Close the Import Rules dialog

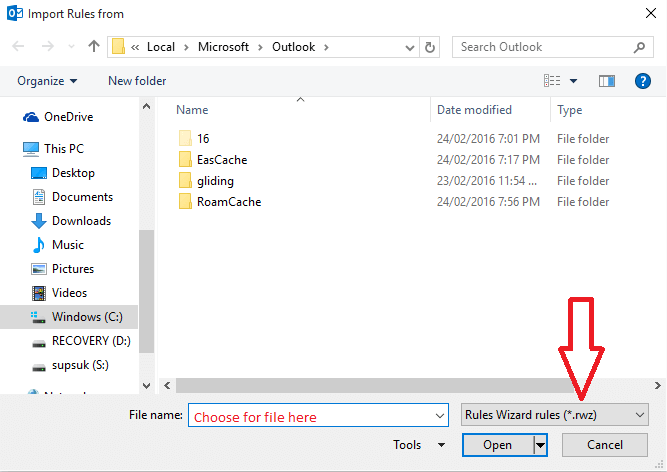coord(650,13)
